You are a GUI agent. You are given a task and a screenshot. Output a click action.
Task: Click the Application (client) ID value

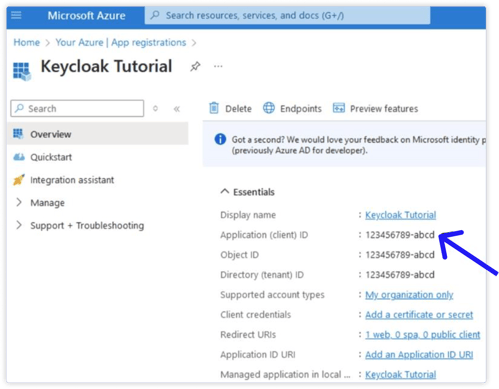(400, 235)
